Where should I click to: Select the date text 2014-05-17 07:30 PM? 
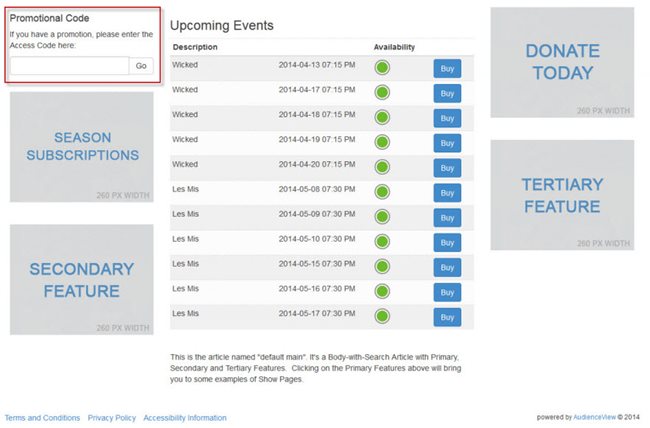coord(317,314)
